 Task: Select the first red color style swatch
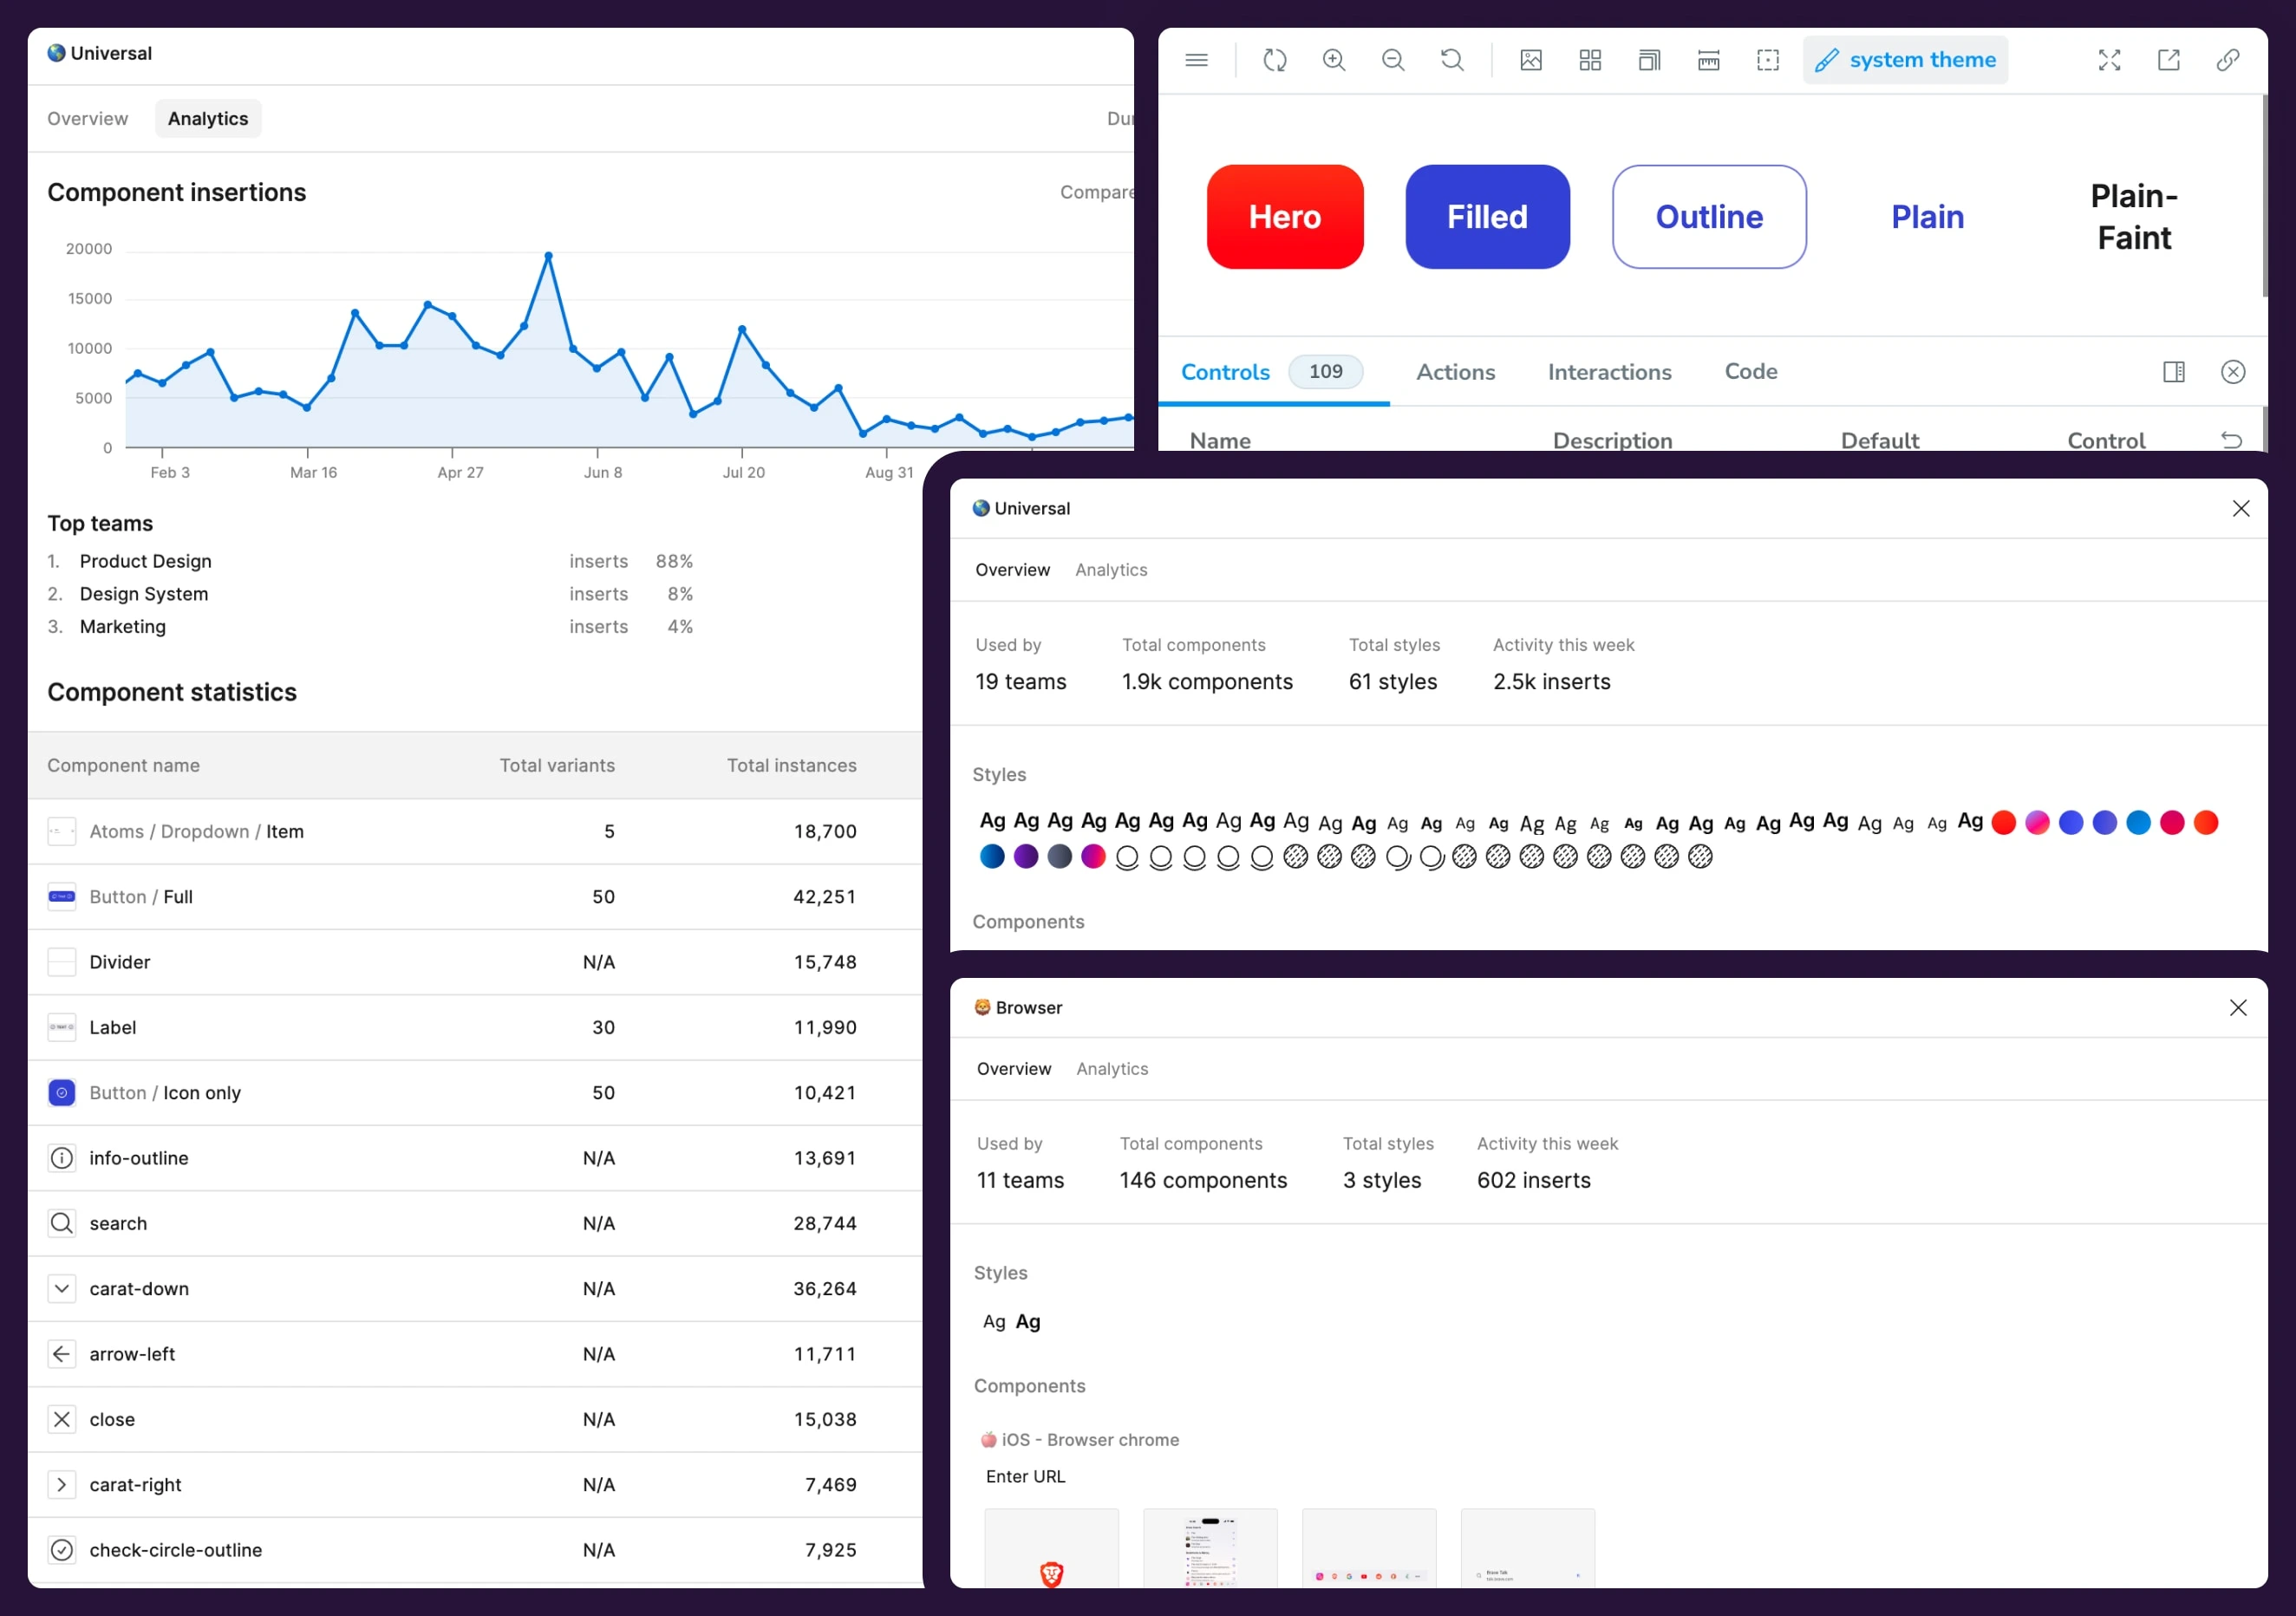[x=2003, y=822]
